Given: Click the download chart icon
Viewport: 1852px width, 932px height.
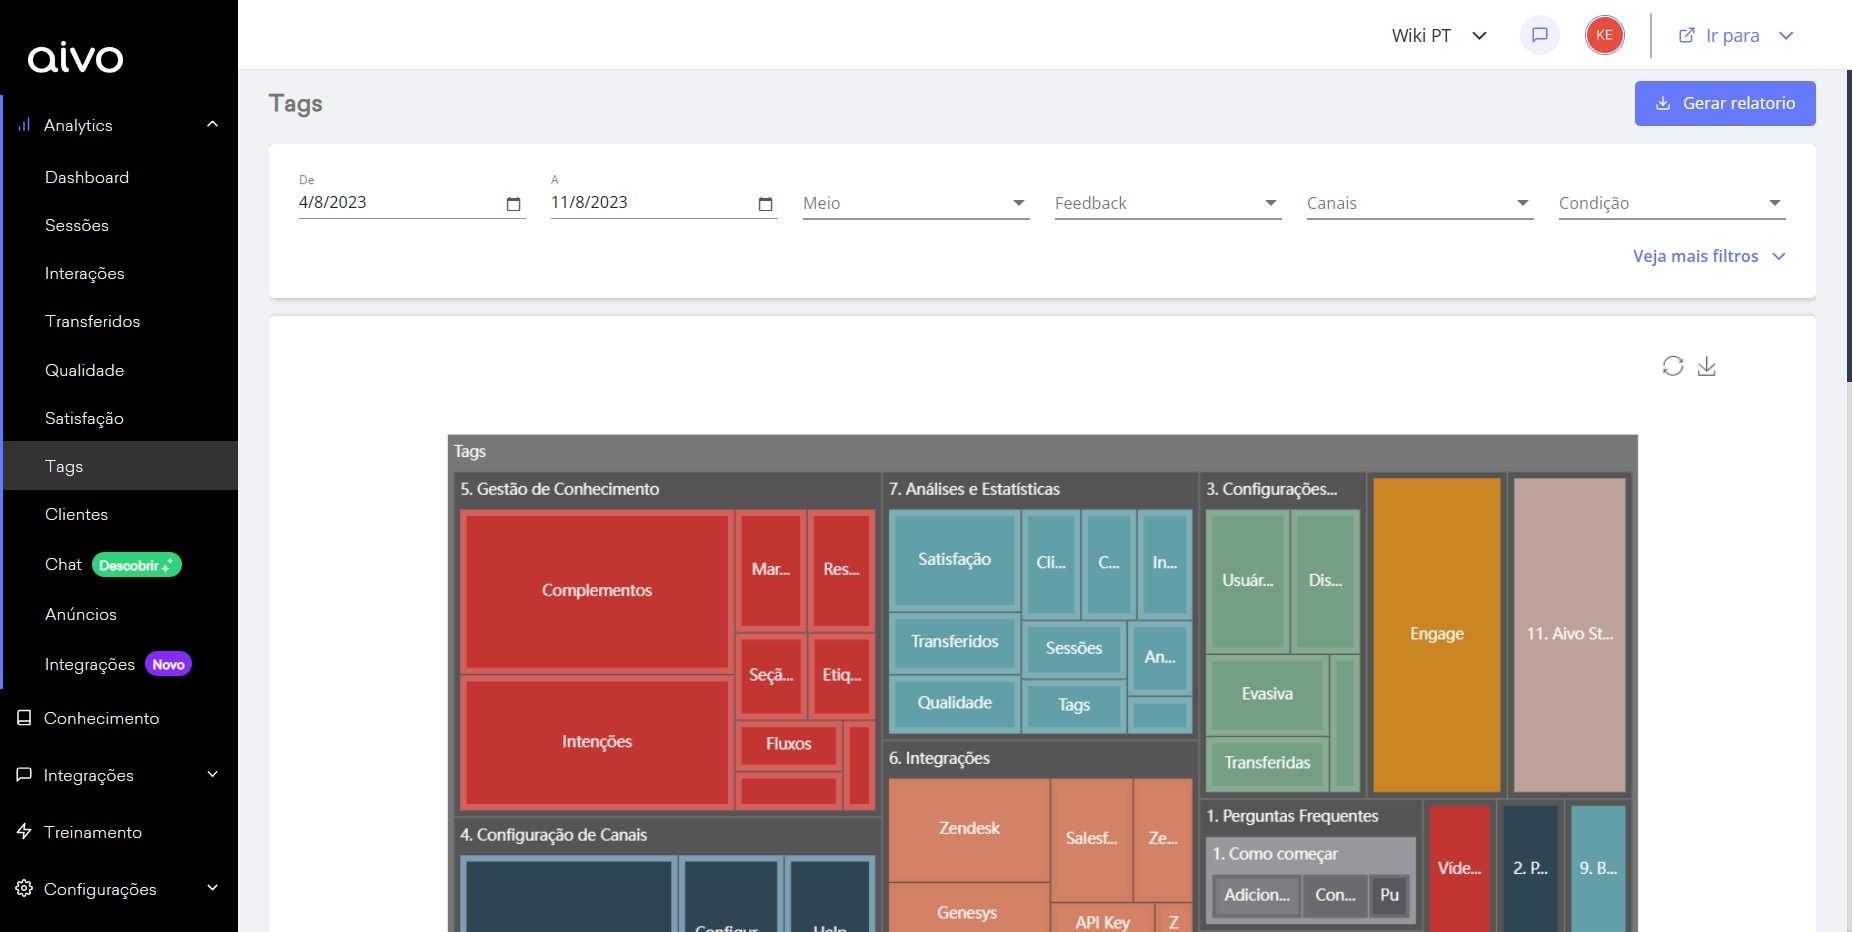Looking at the screenshot, I should (1707, 366).
